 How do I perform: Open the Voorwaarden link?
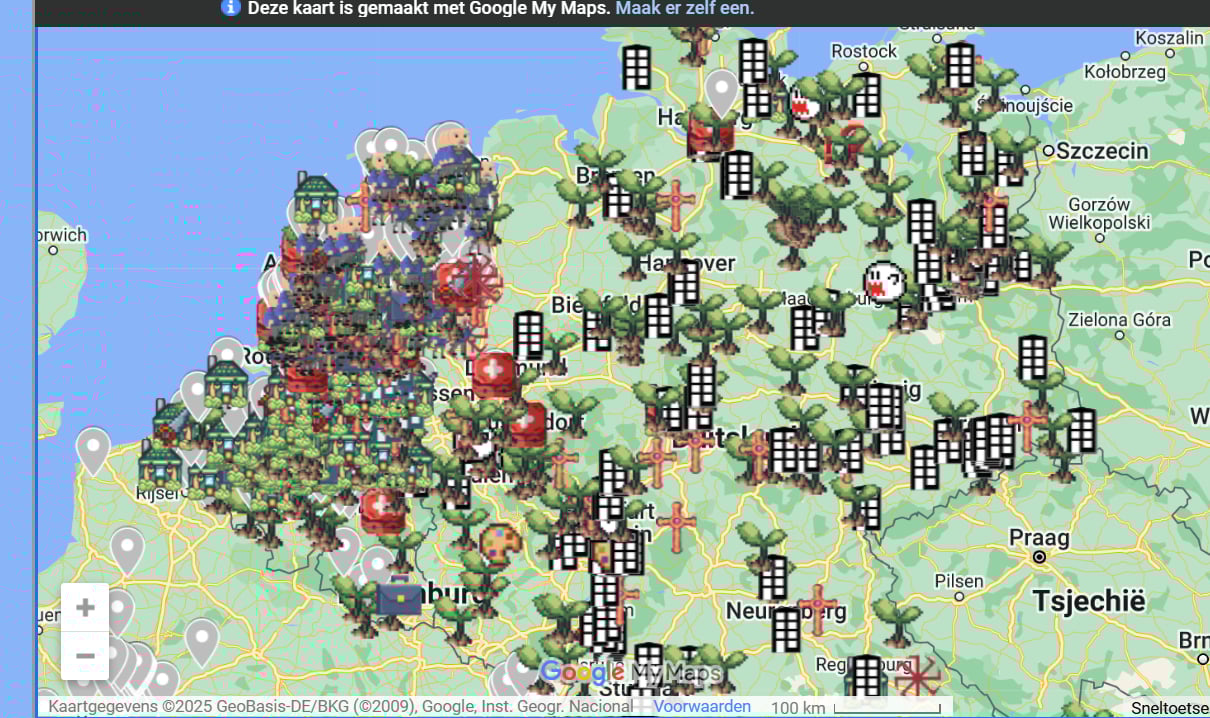pos(702,706)
